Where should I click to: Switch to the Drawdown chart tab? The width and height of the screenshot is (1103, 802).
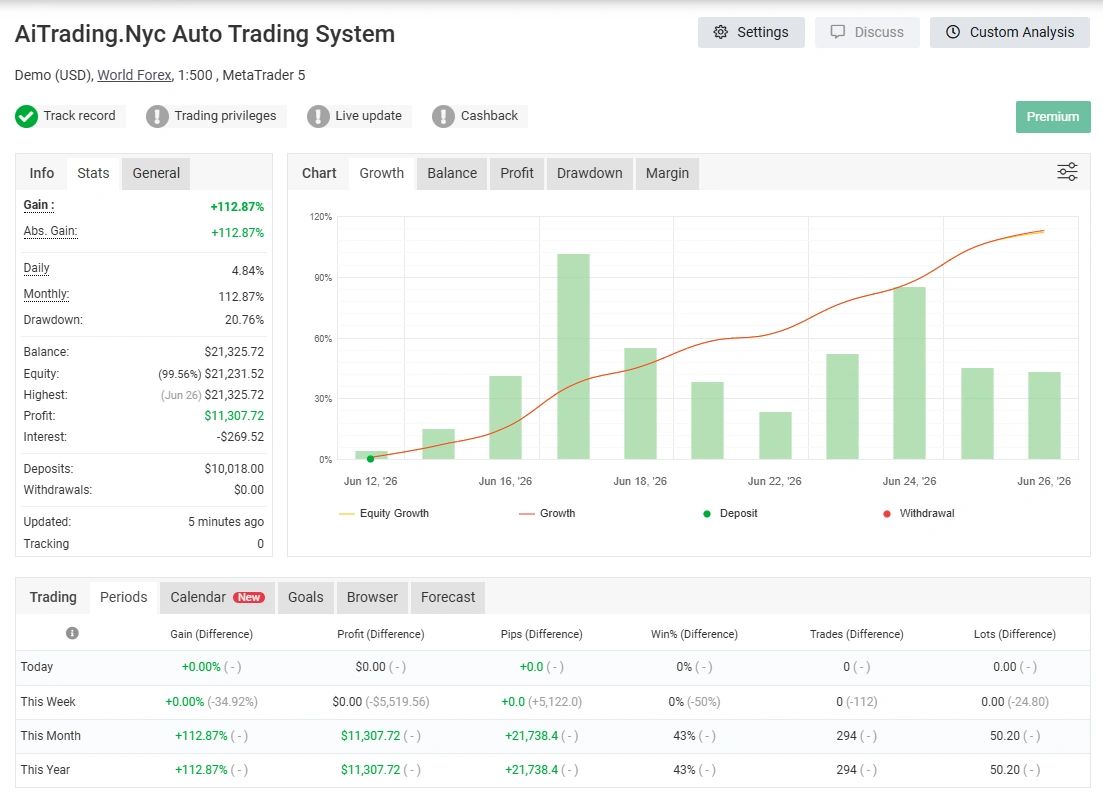[589, 174]
